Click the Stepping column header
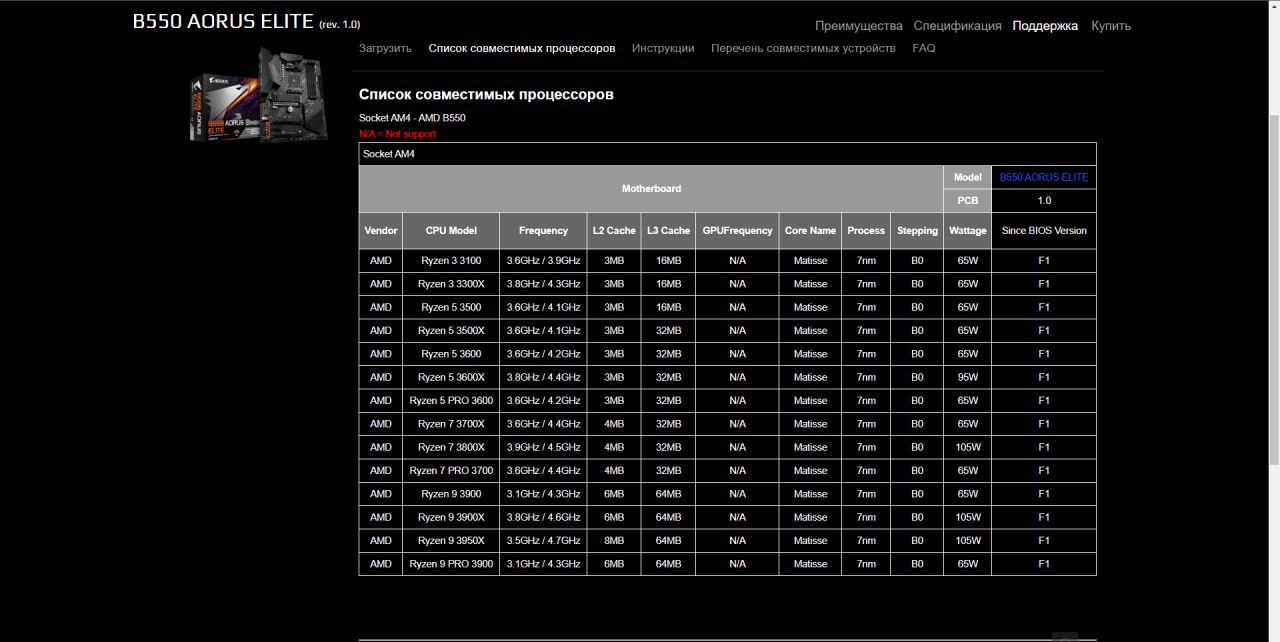Screen dimensions: 1280x642 (x=917, y=230)
